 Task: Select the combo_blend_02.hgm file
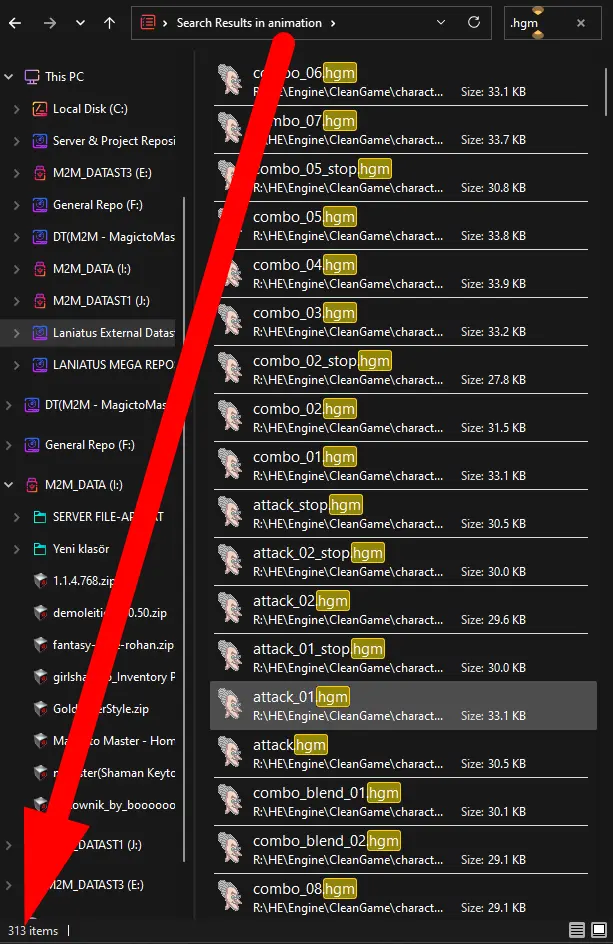pos(403,849)
